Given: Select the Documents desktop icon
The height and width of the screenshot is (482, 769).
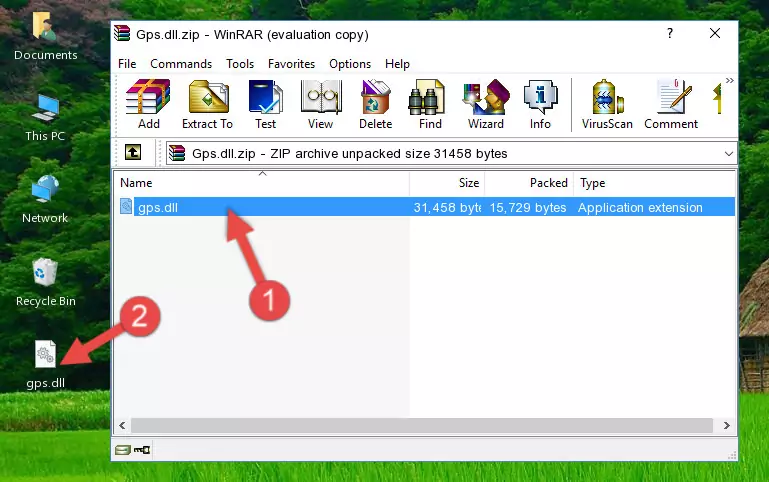Looking at the screenshot, I should (46, 36).
